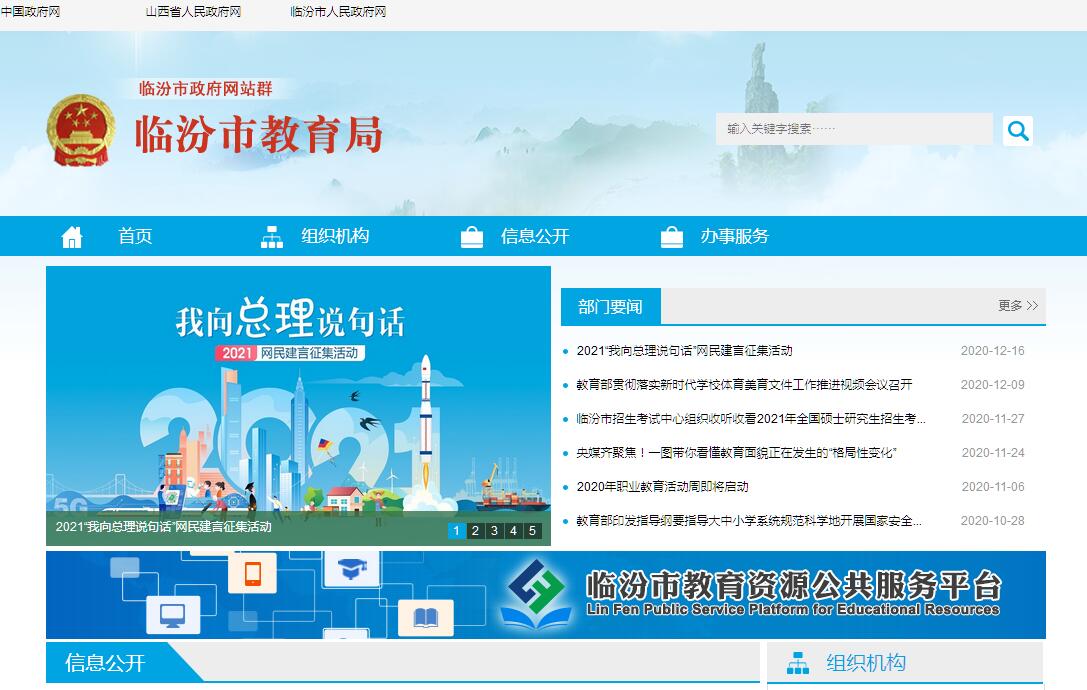Click the organization chart icon beside 组织机构
This screenshot has height=690, width=1087.
click(x=272, y=237)
